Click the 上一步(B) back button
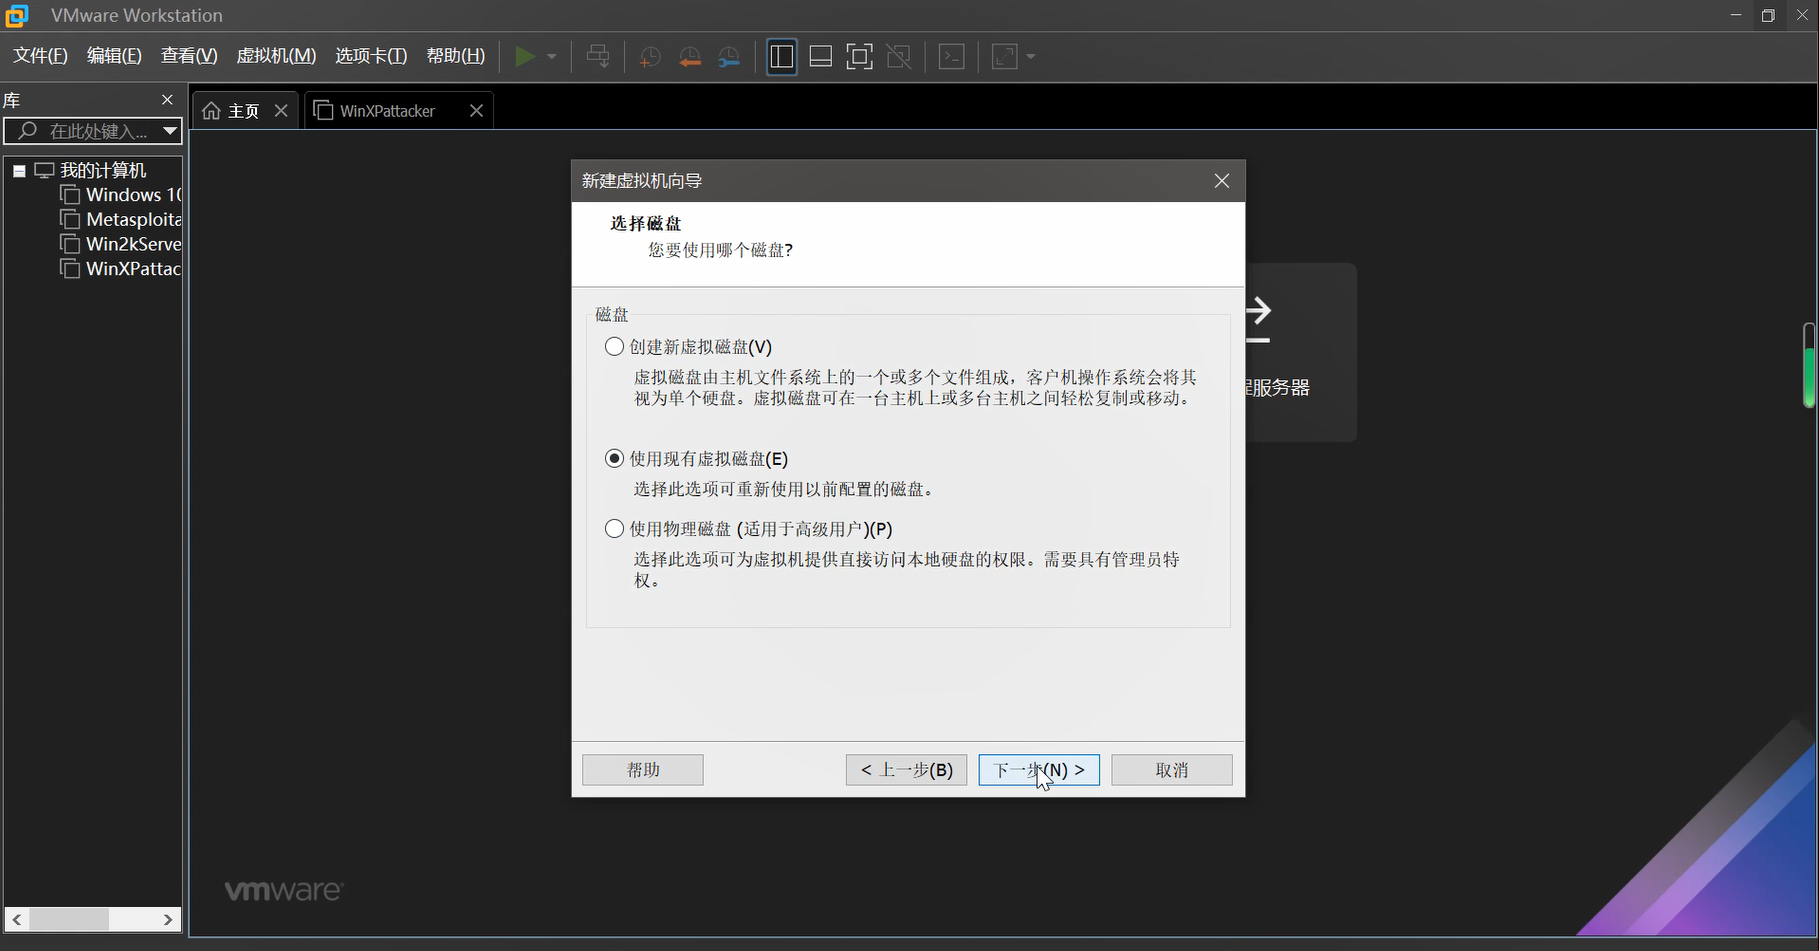Image resolution: width=1819 pixels, height=951 pixels. tap(906, 770)
